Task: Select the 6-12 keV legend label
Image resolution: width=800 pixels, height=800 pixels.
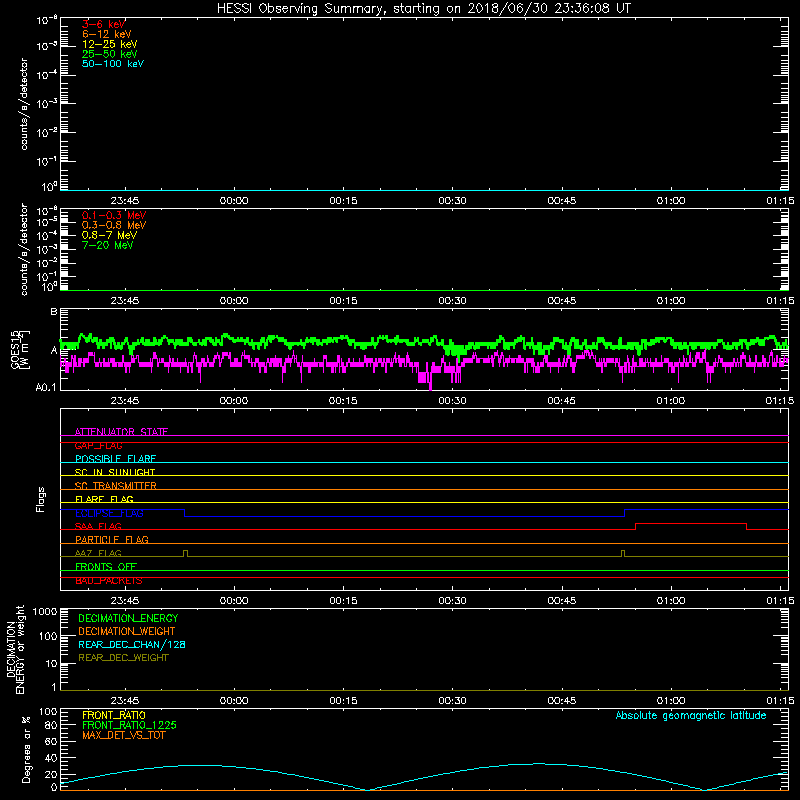Action: (x=107, y=34)
